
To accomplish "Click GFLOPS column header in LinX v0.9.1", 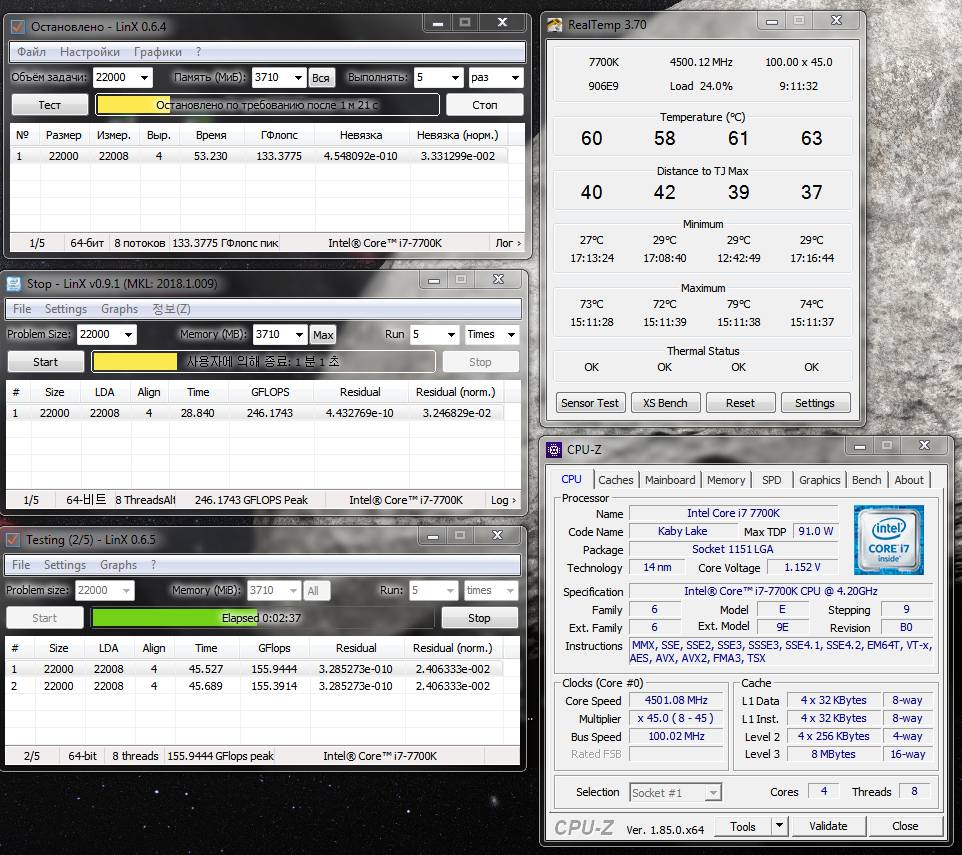I will (x=270, y=392).
